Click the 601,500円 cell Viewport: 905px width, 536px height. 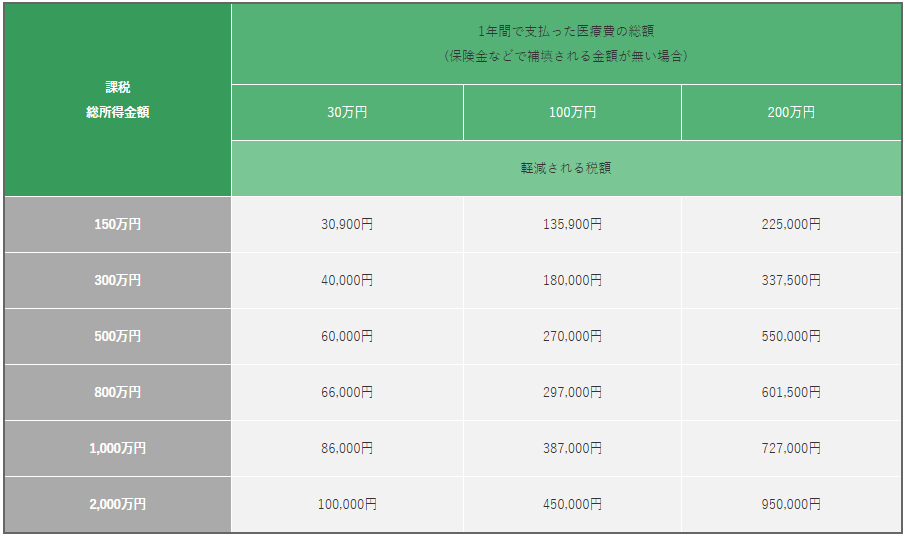pyautogui.click(x=791, y=392)
